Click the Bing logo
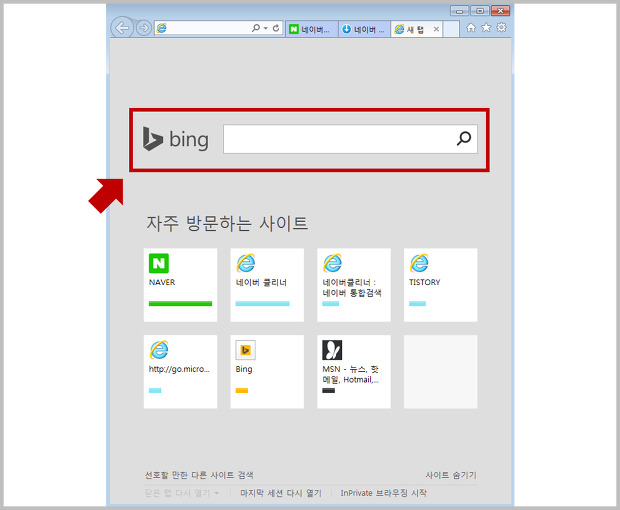Image resolution: width=620 pixels, height=510 pixels. (176, 139)
